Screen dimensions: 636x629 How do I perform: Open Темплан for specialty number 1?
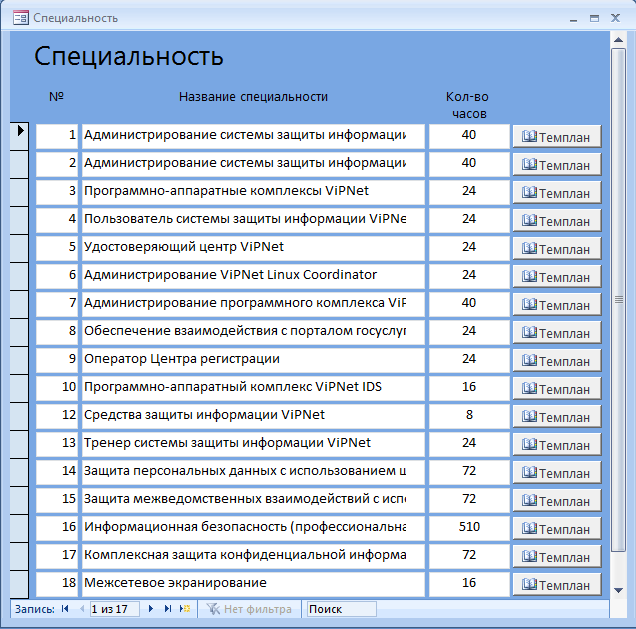(556, 137)
